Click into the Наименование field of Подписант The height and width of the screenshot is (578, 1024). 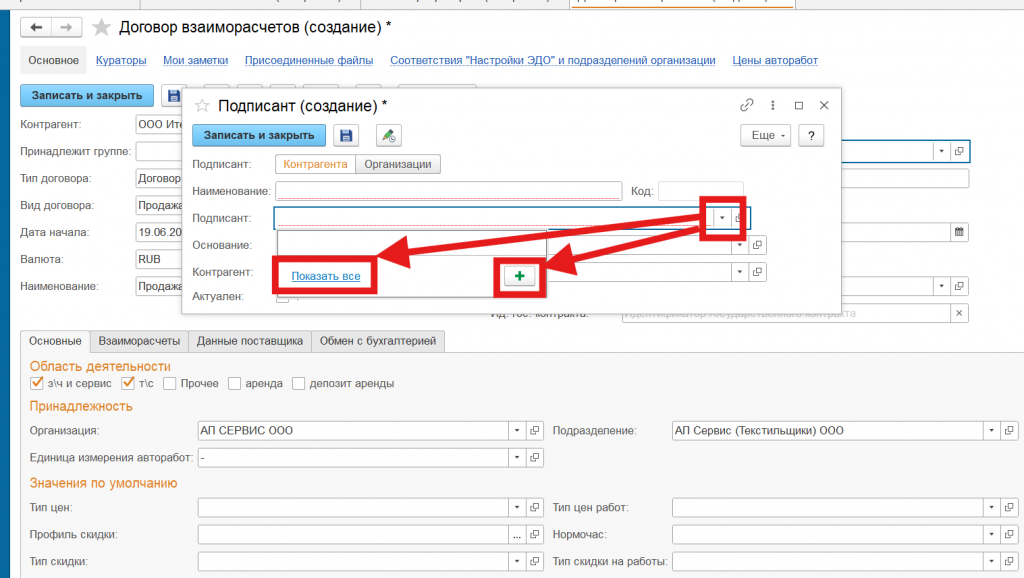447,190
